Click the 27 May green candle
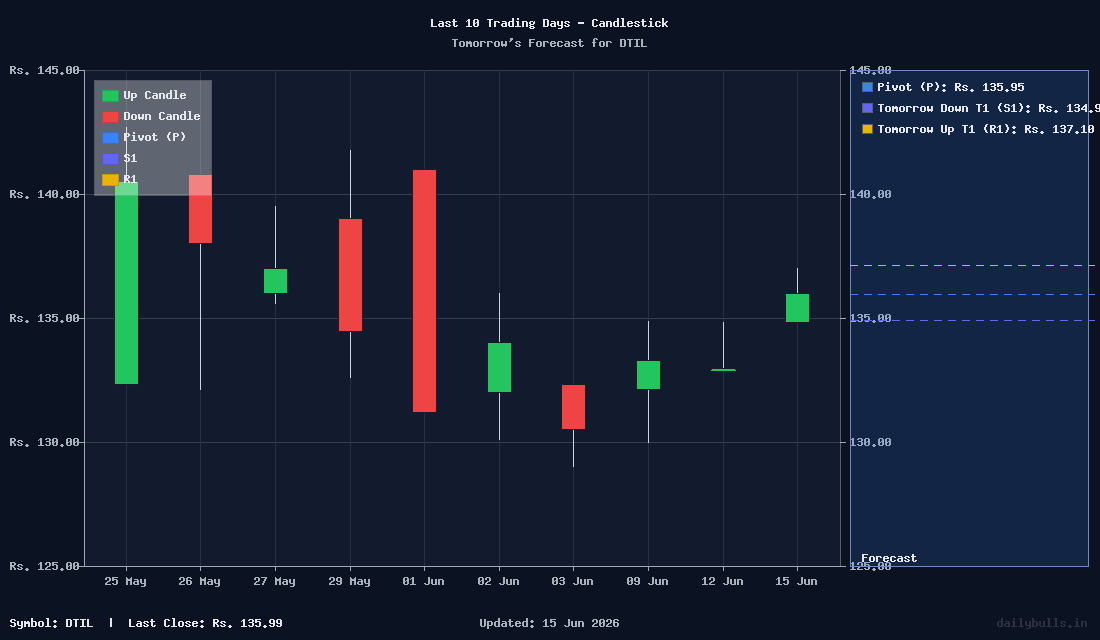Viewport: 1100px width, 640px height. tap(275, 281)
